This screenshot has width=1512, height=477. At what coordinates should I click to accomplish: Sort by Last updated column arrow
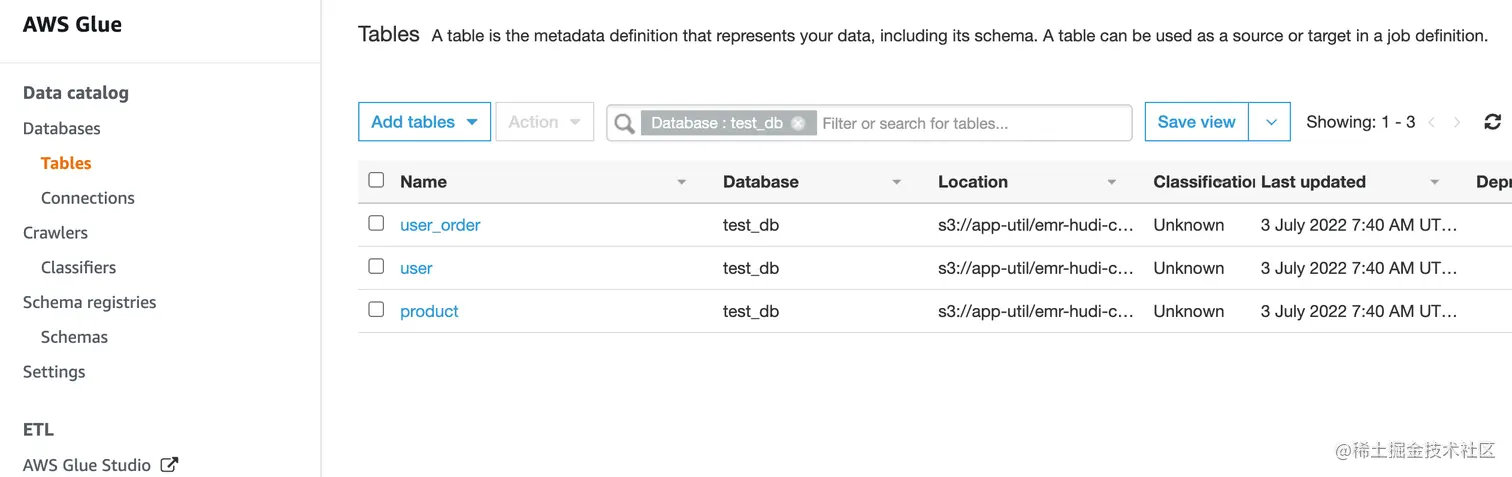point(1435,182)
